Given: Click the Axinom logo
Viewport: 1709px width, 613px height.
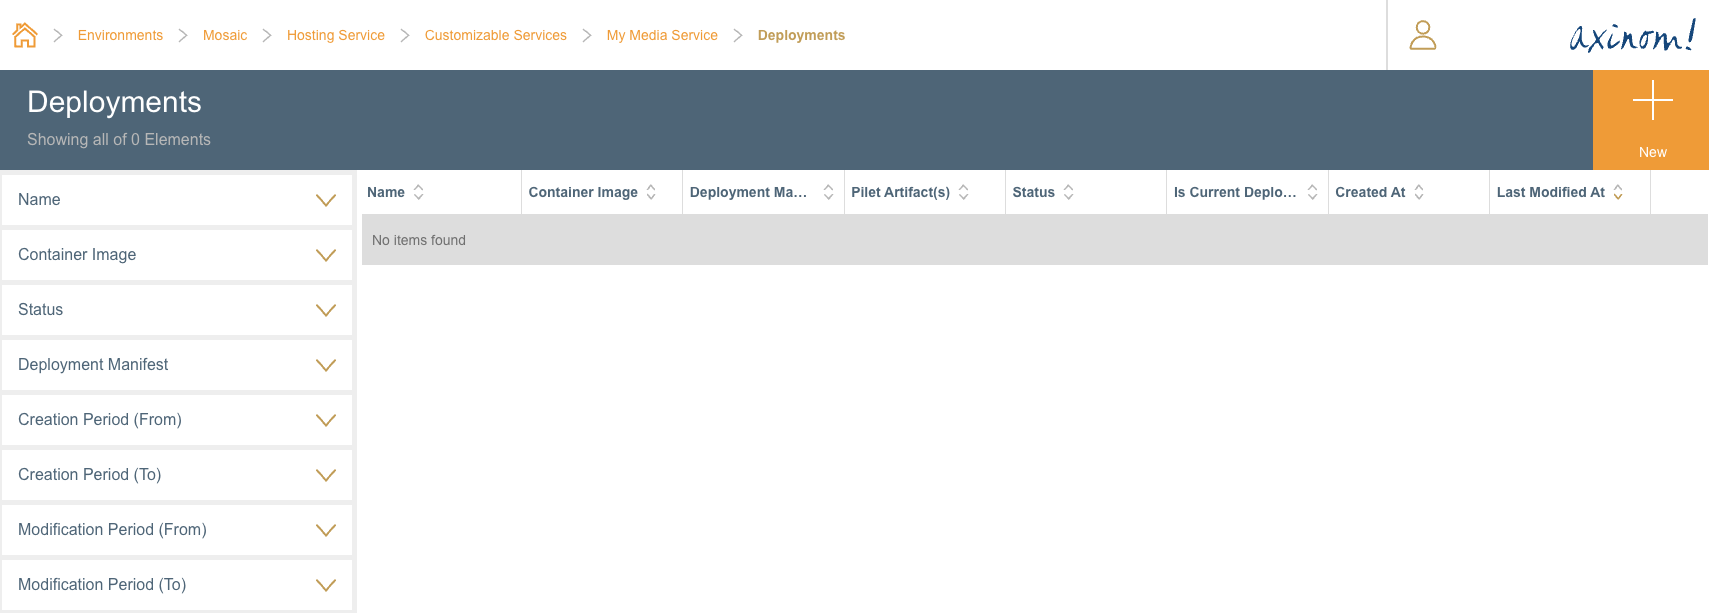Looking at the screenshot, I should 1631,36.
